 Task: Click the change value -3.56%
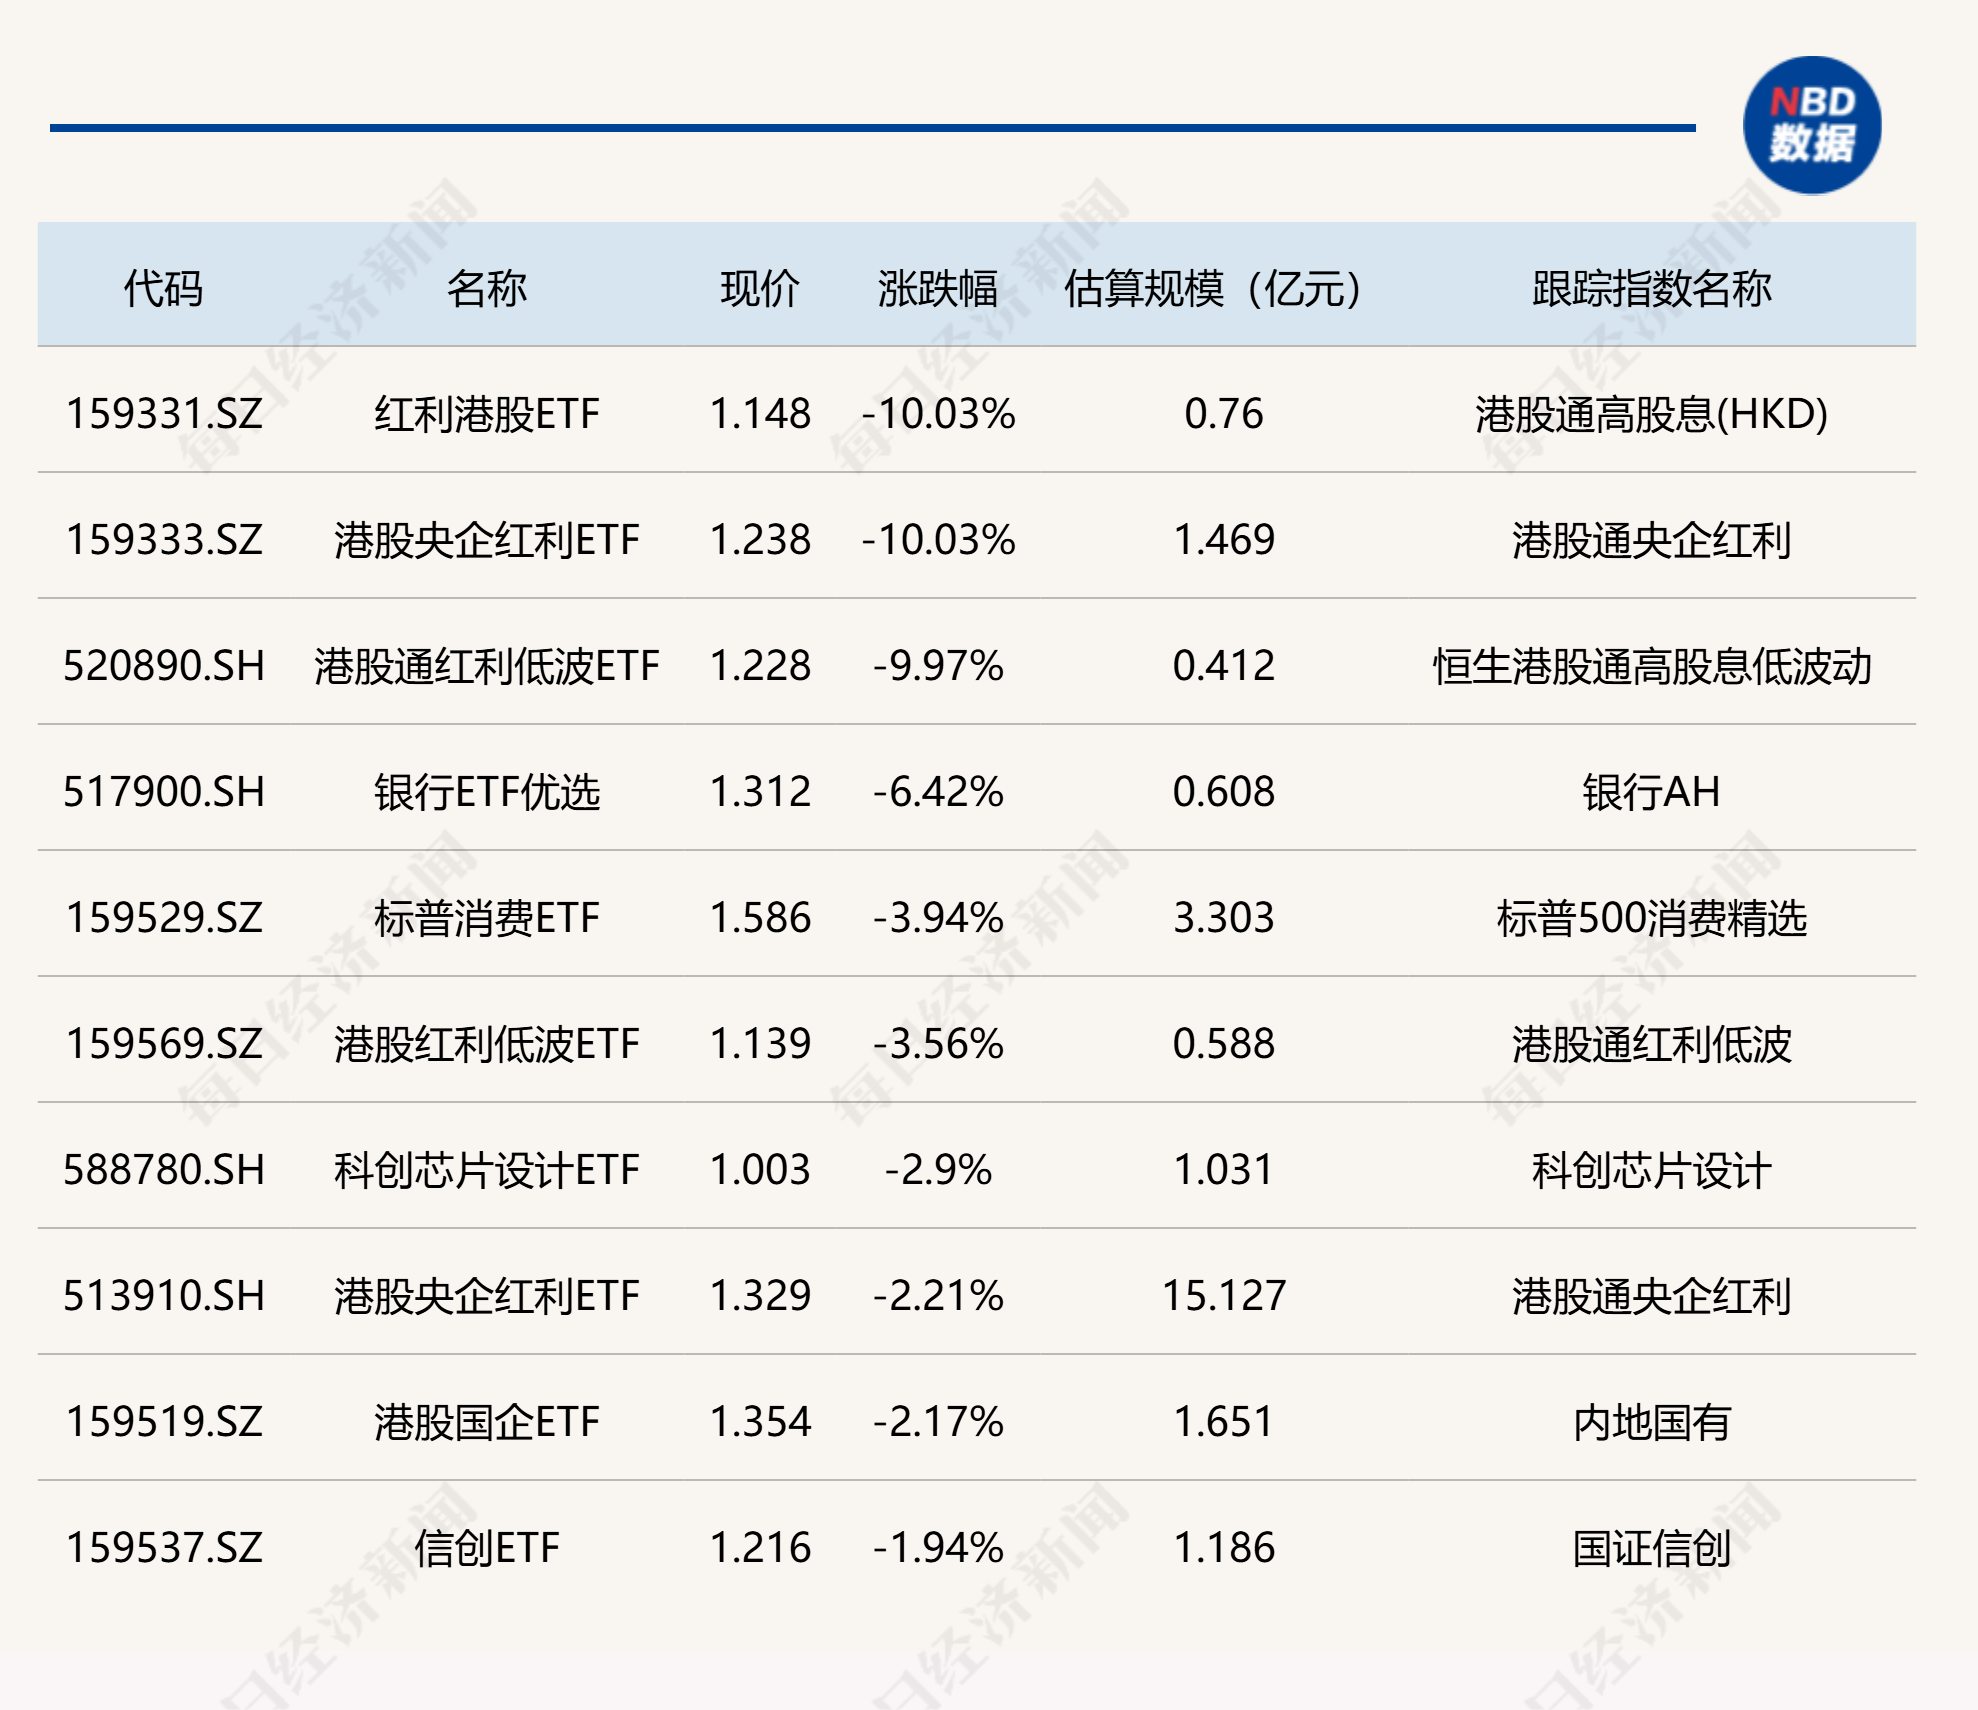(x=938, y=1044)
